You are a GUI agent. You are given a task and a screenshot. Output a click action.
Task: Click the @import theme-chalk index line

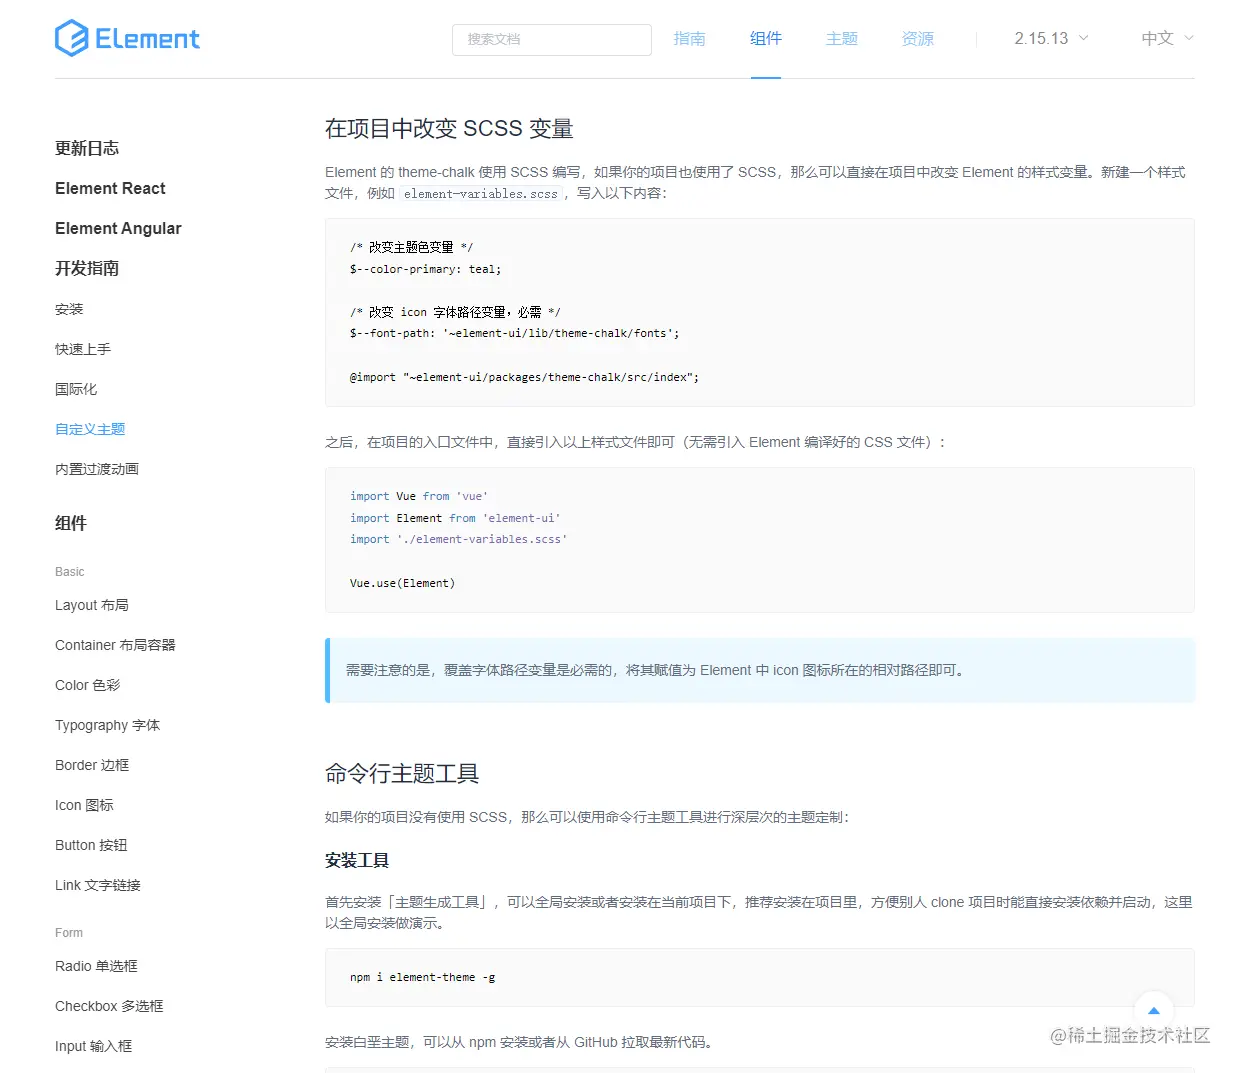click(524, 377)
